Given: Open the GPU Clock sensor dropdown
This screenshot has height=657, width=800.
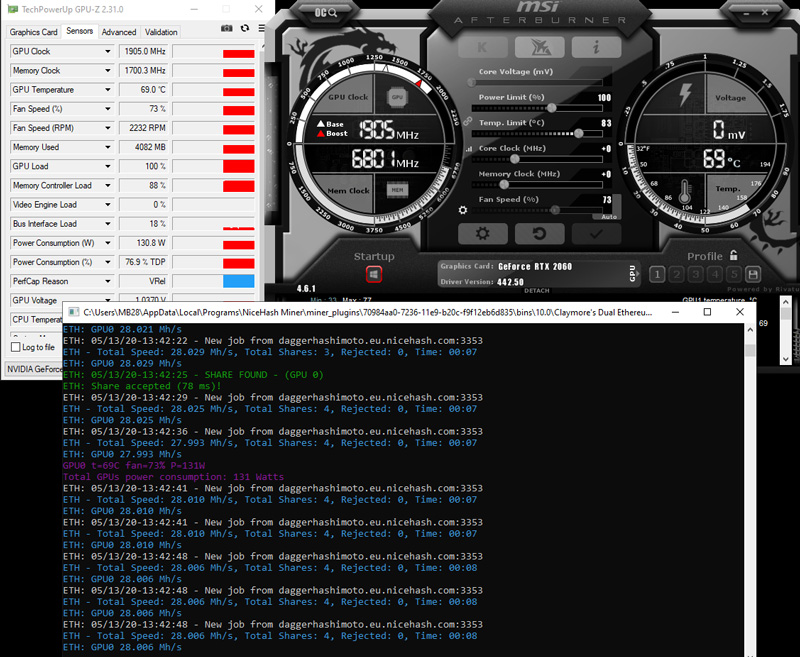Looking at the screenshot, I should [108, 52].
